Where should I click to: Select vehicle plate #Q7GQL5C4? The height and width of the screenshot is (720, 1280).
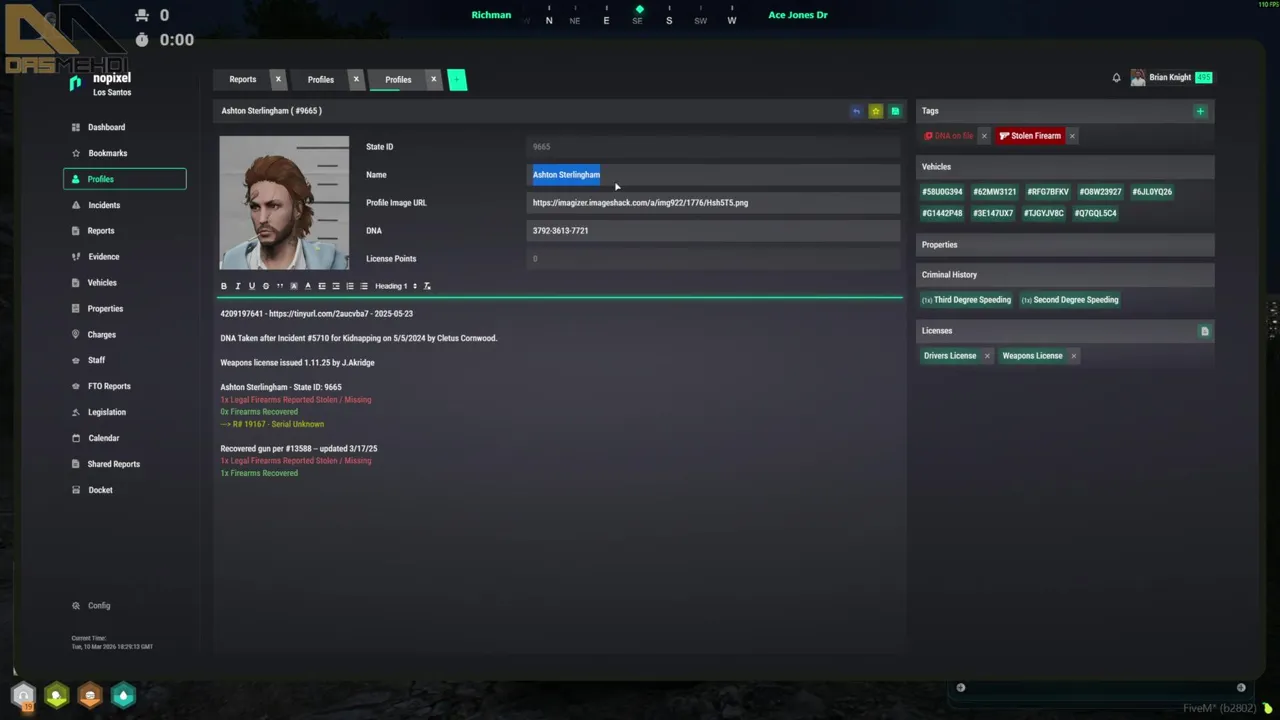1096,213
